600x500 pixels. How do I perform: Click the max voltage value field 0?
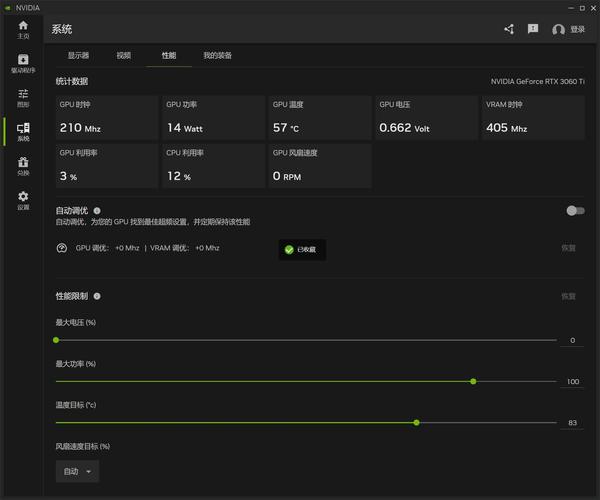point(572,340)
